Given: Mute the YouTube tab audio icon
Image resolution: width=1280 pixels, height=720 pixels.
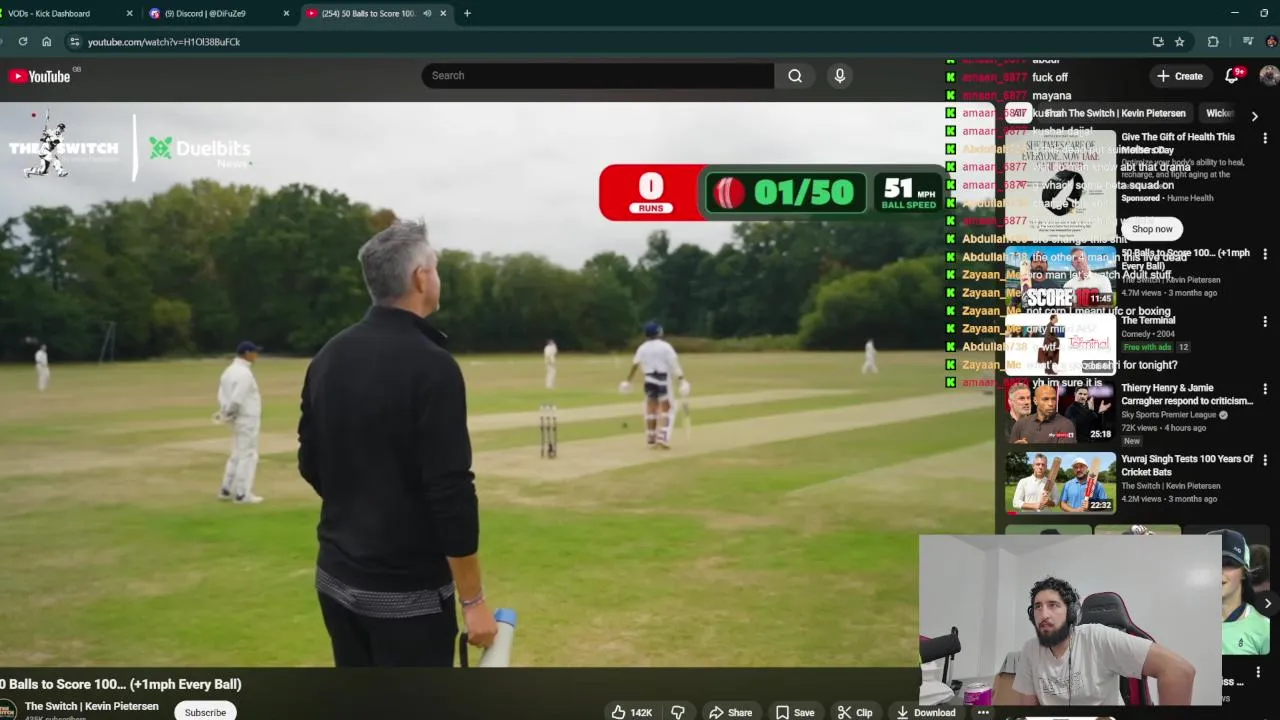Looking at the screenshot, I should pos(427,13).
